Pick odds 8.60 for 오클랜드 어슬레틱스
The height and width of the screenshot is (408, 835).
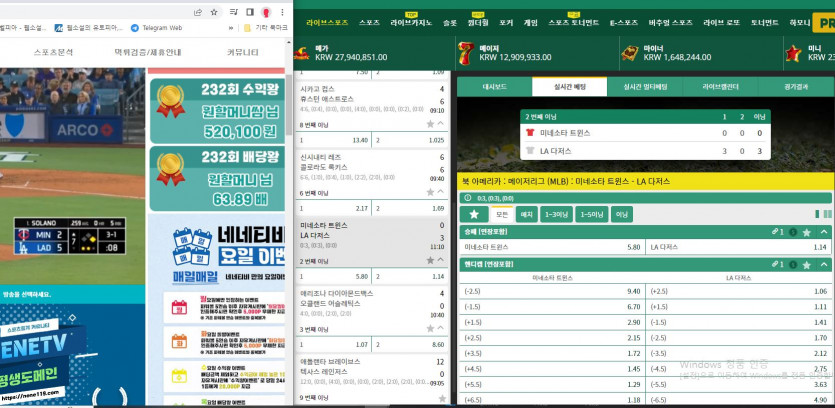(410, 345)
